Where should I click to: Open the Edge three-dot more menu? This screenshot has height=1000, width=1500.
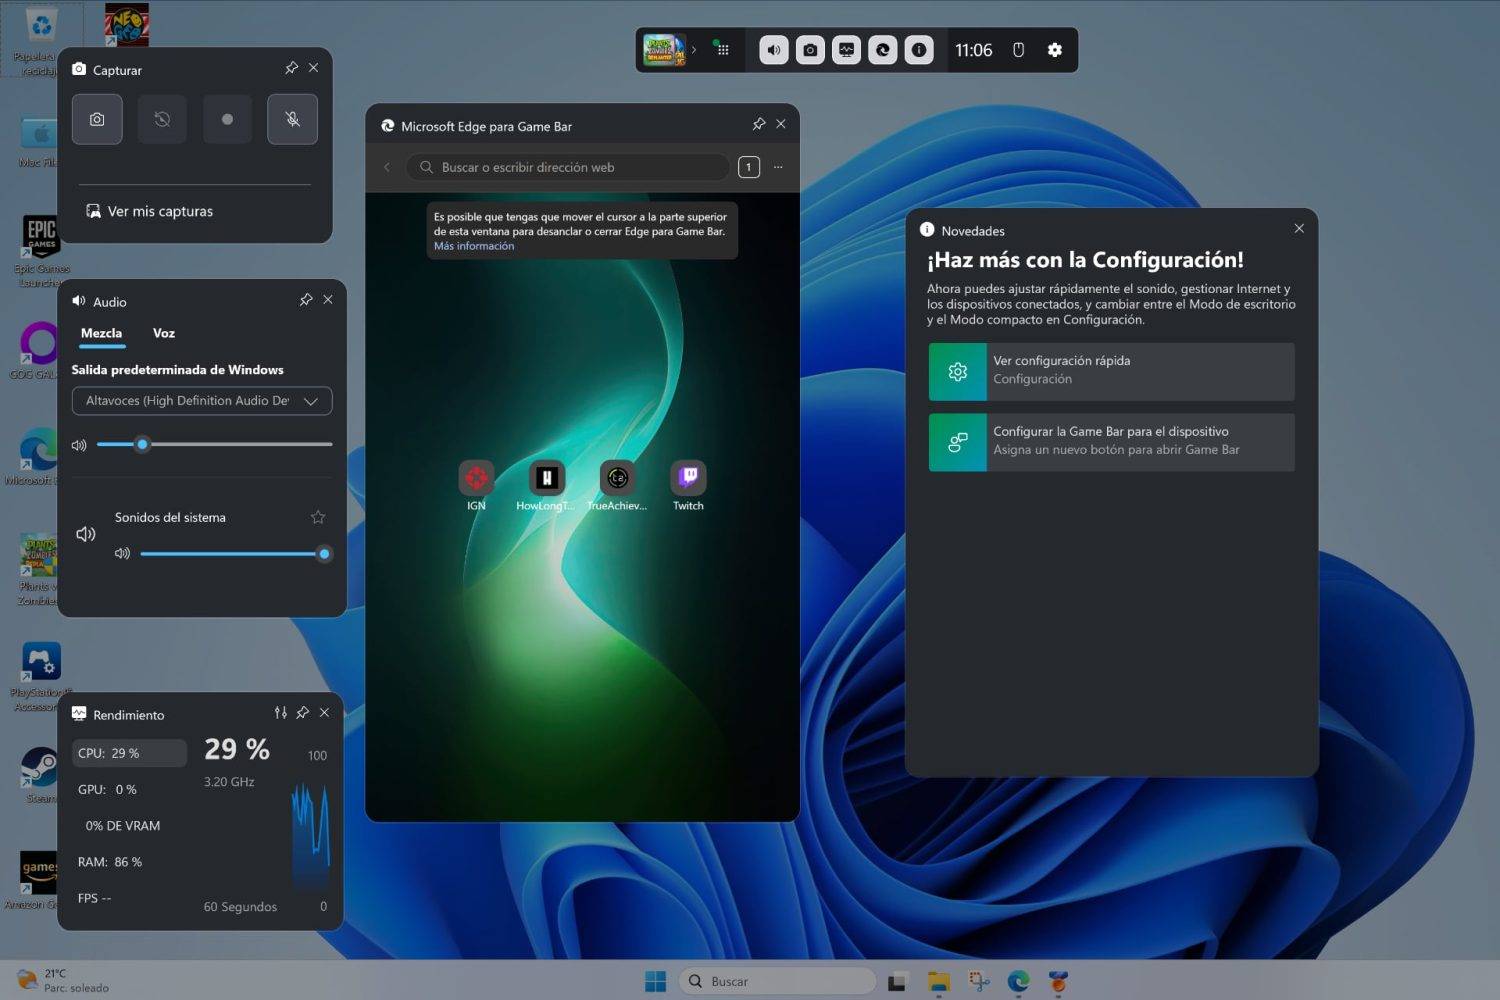(x=778, y=167)
